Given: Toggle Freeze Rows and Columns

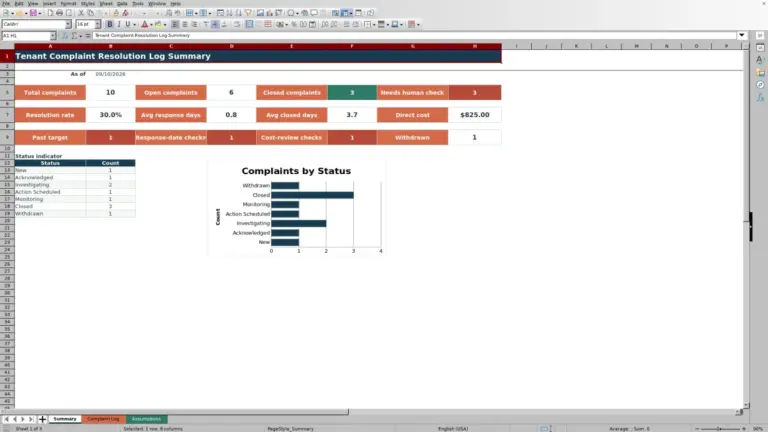Looking at the screenshot, I should pos(345,13).
